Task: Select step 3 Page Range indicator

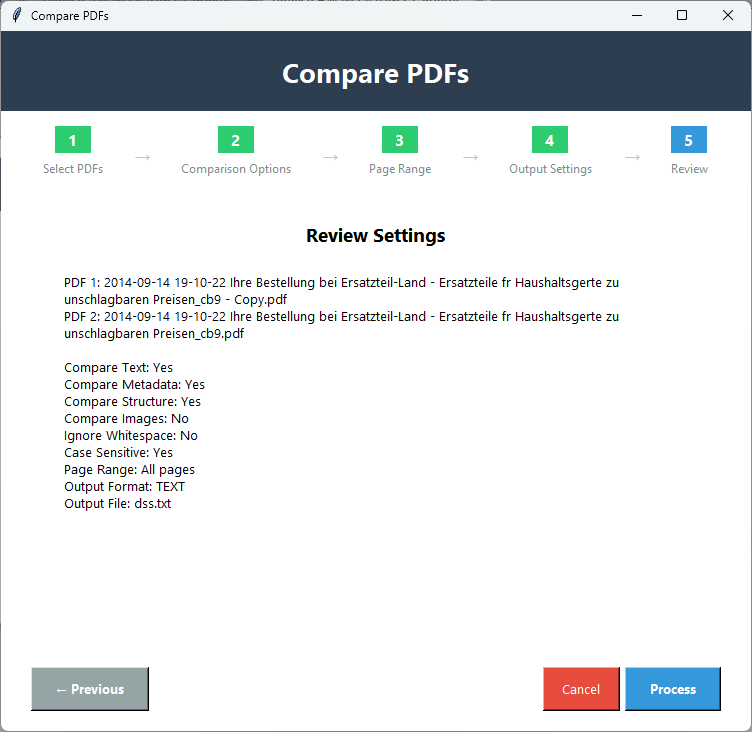Action: click(400, 140)
